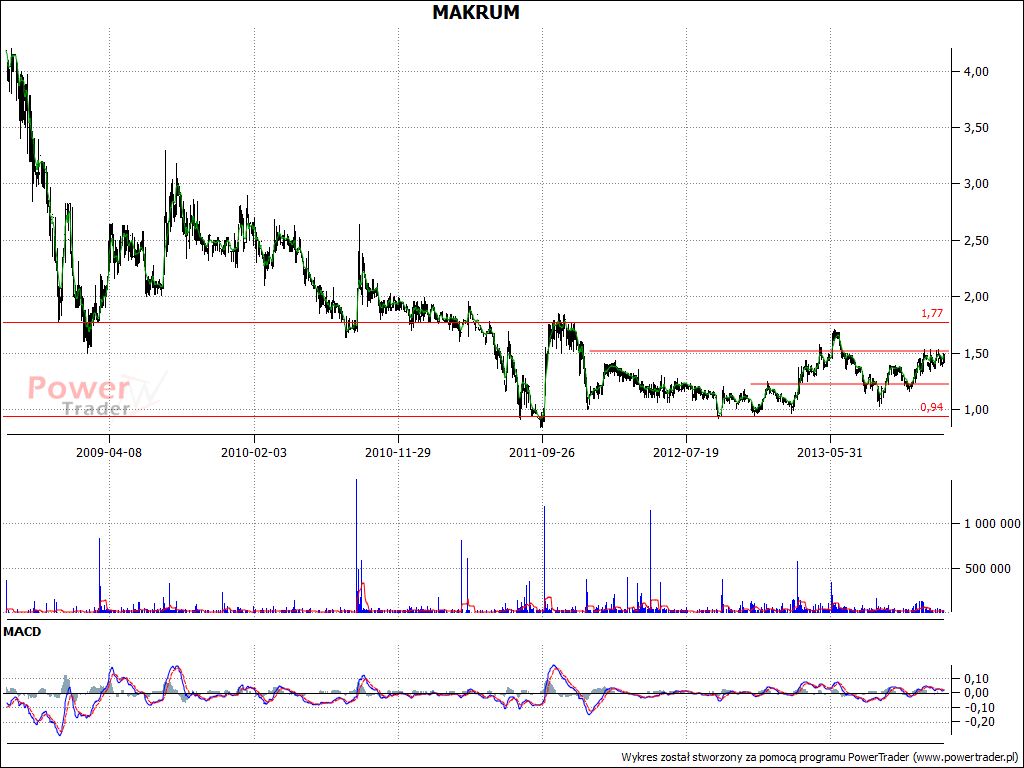Click the 3,00 price axis label
The height and width of the screenshot is (768, 1024).
tap(976, 184)
